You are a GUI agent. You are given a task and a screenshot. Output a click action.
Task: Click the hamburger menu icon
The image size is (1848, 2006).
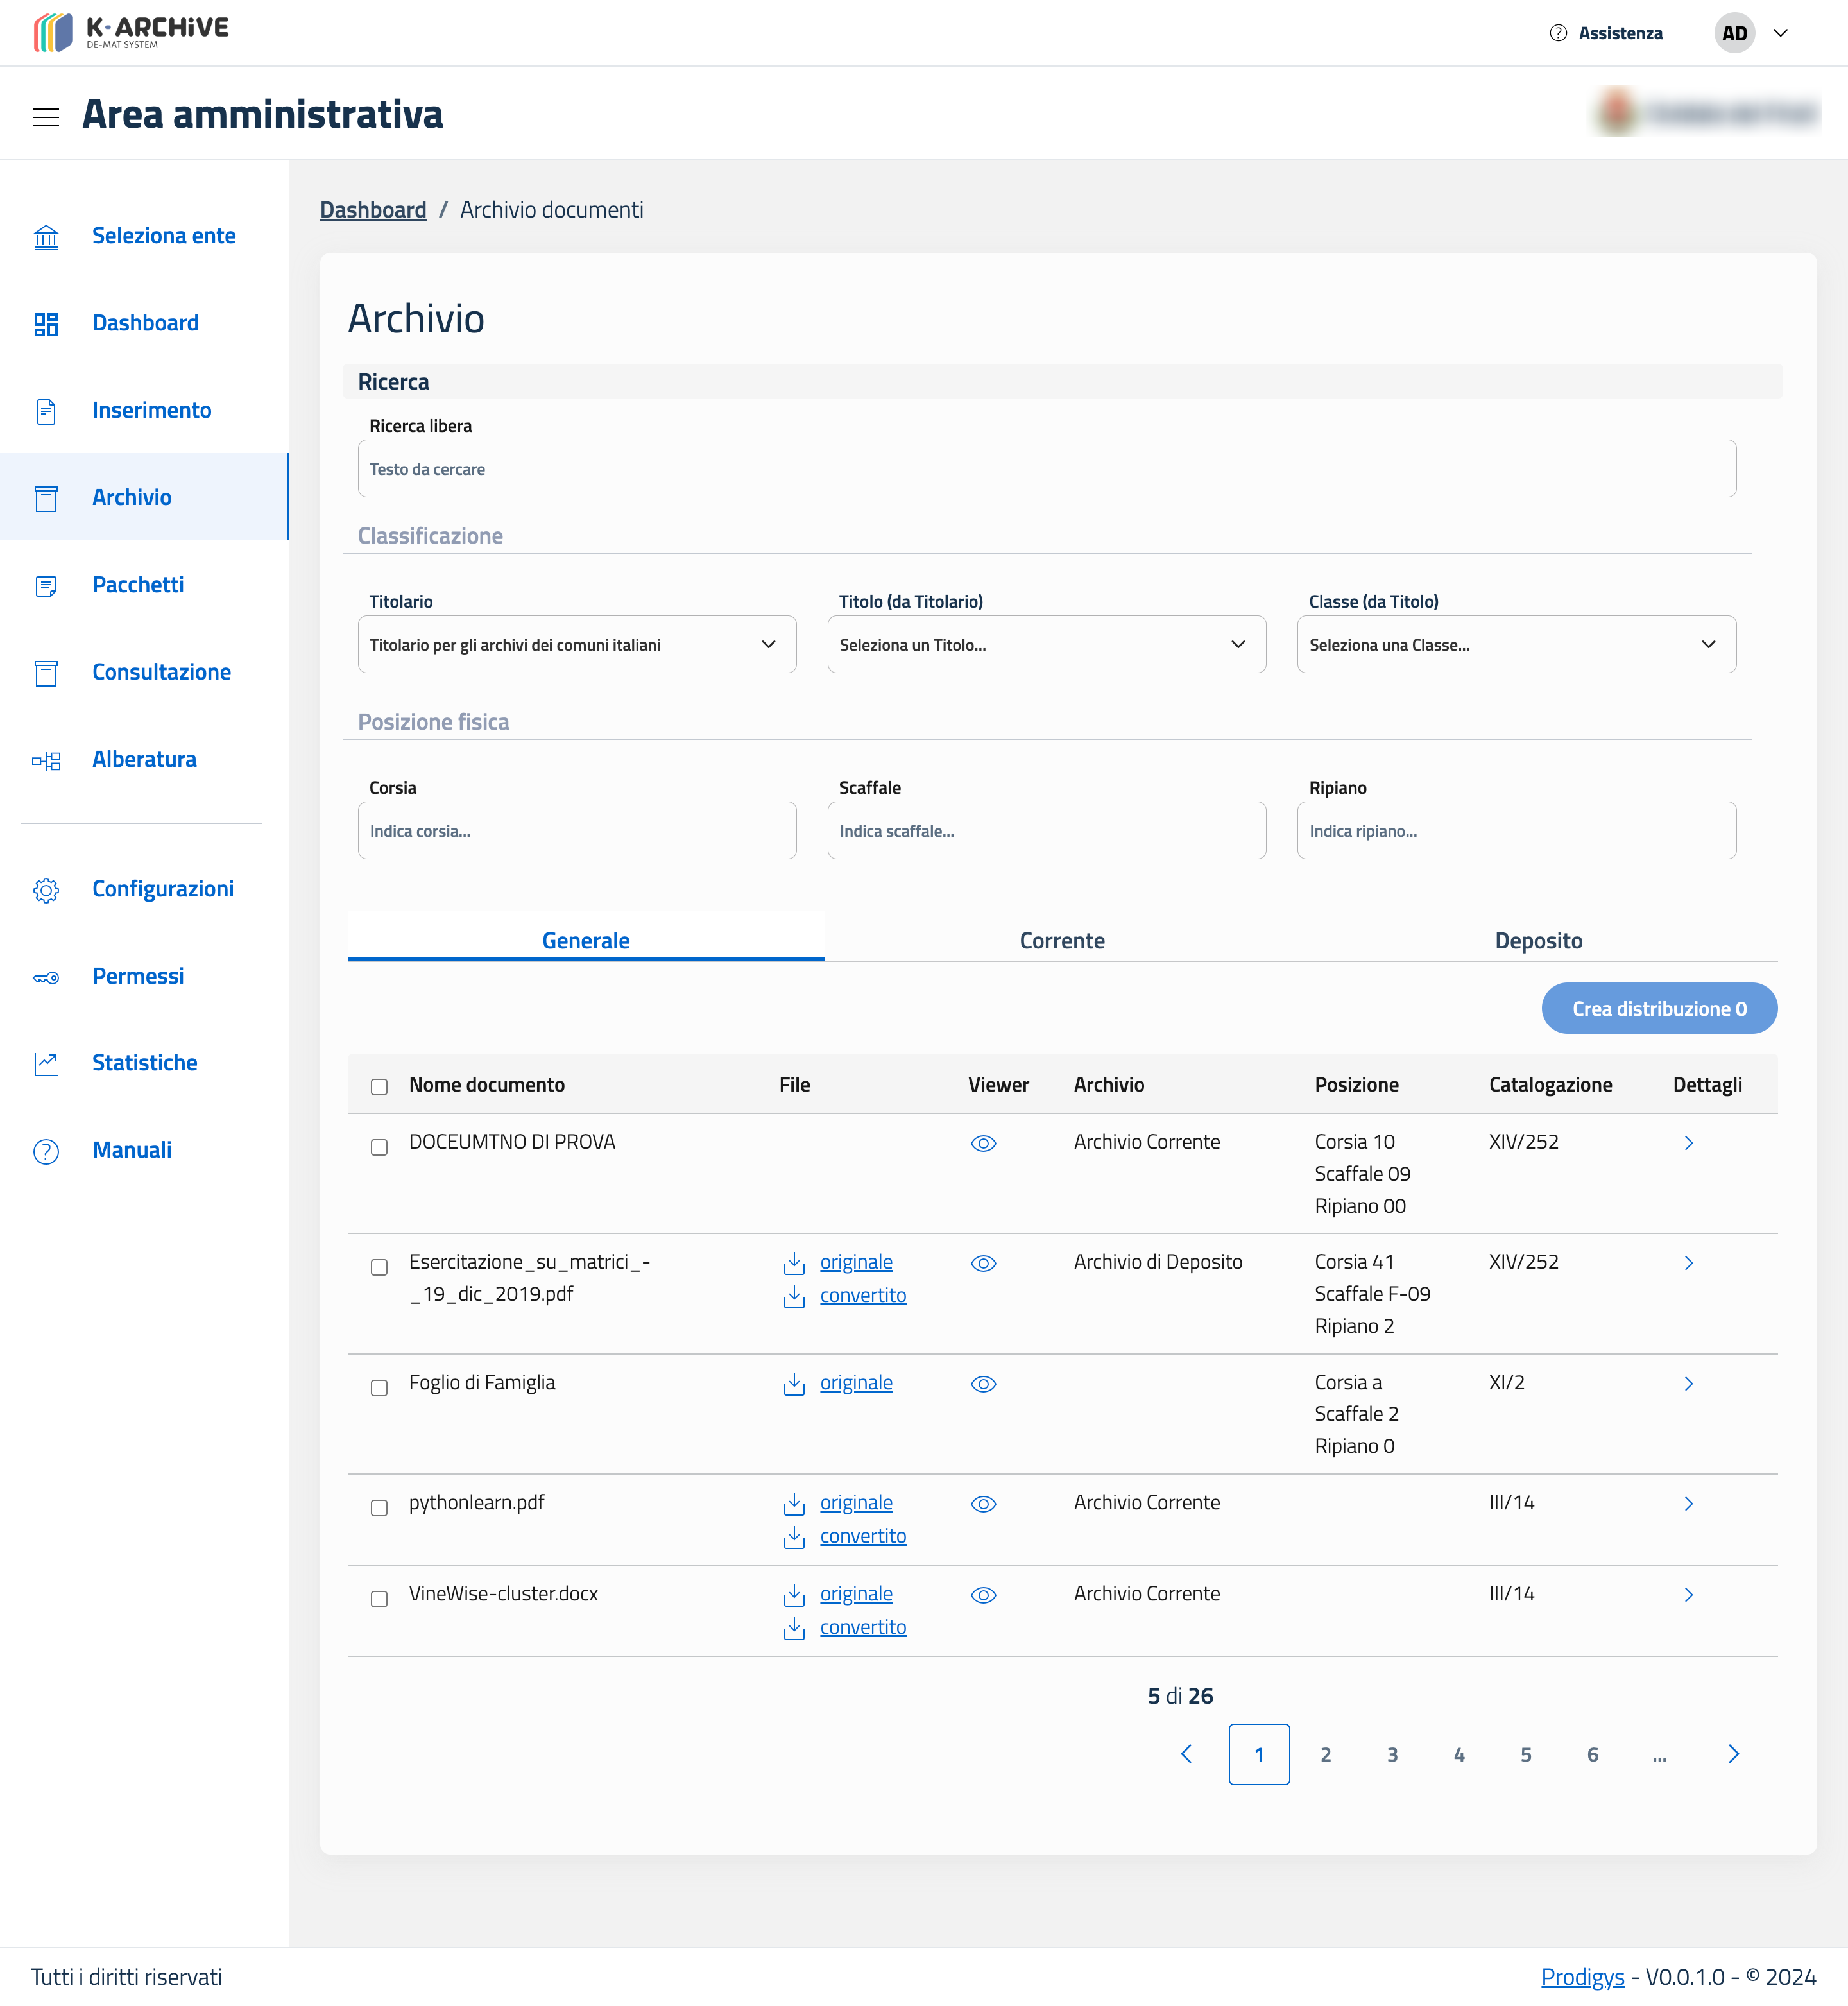click(x=46, y=117)
